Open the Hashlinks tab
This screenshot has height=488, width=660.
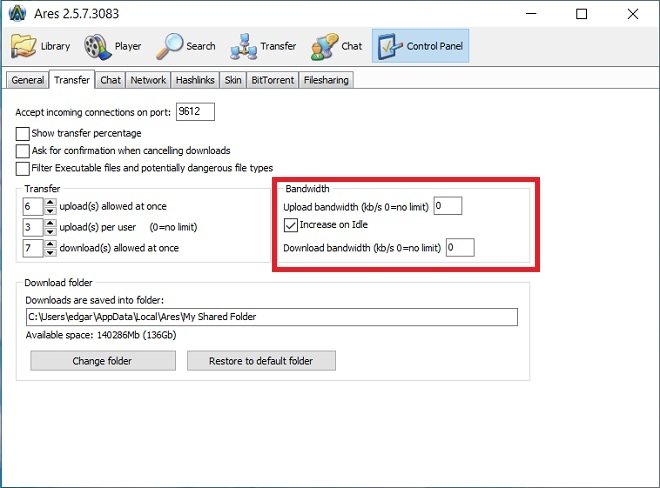pyautogui.click(x=195, y=80)
